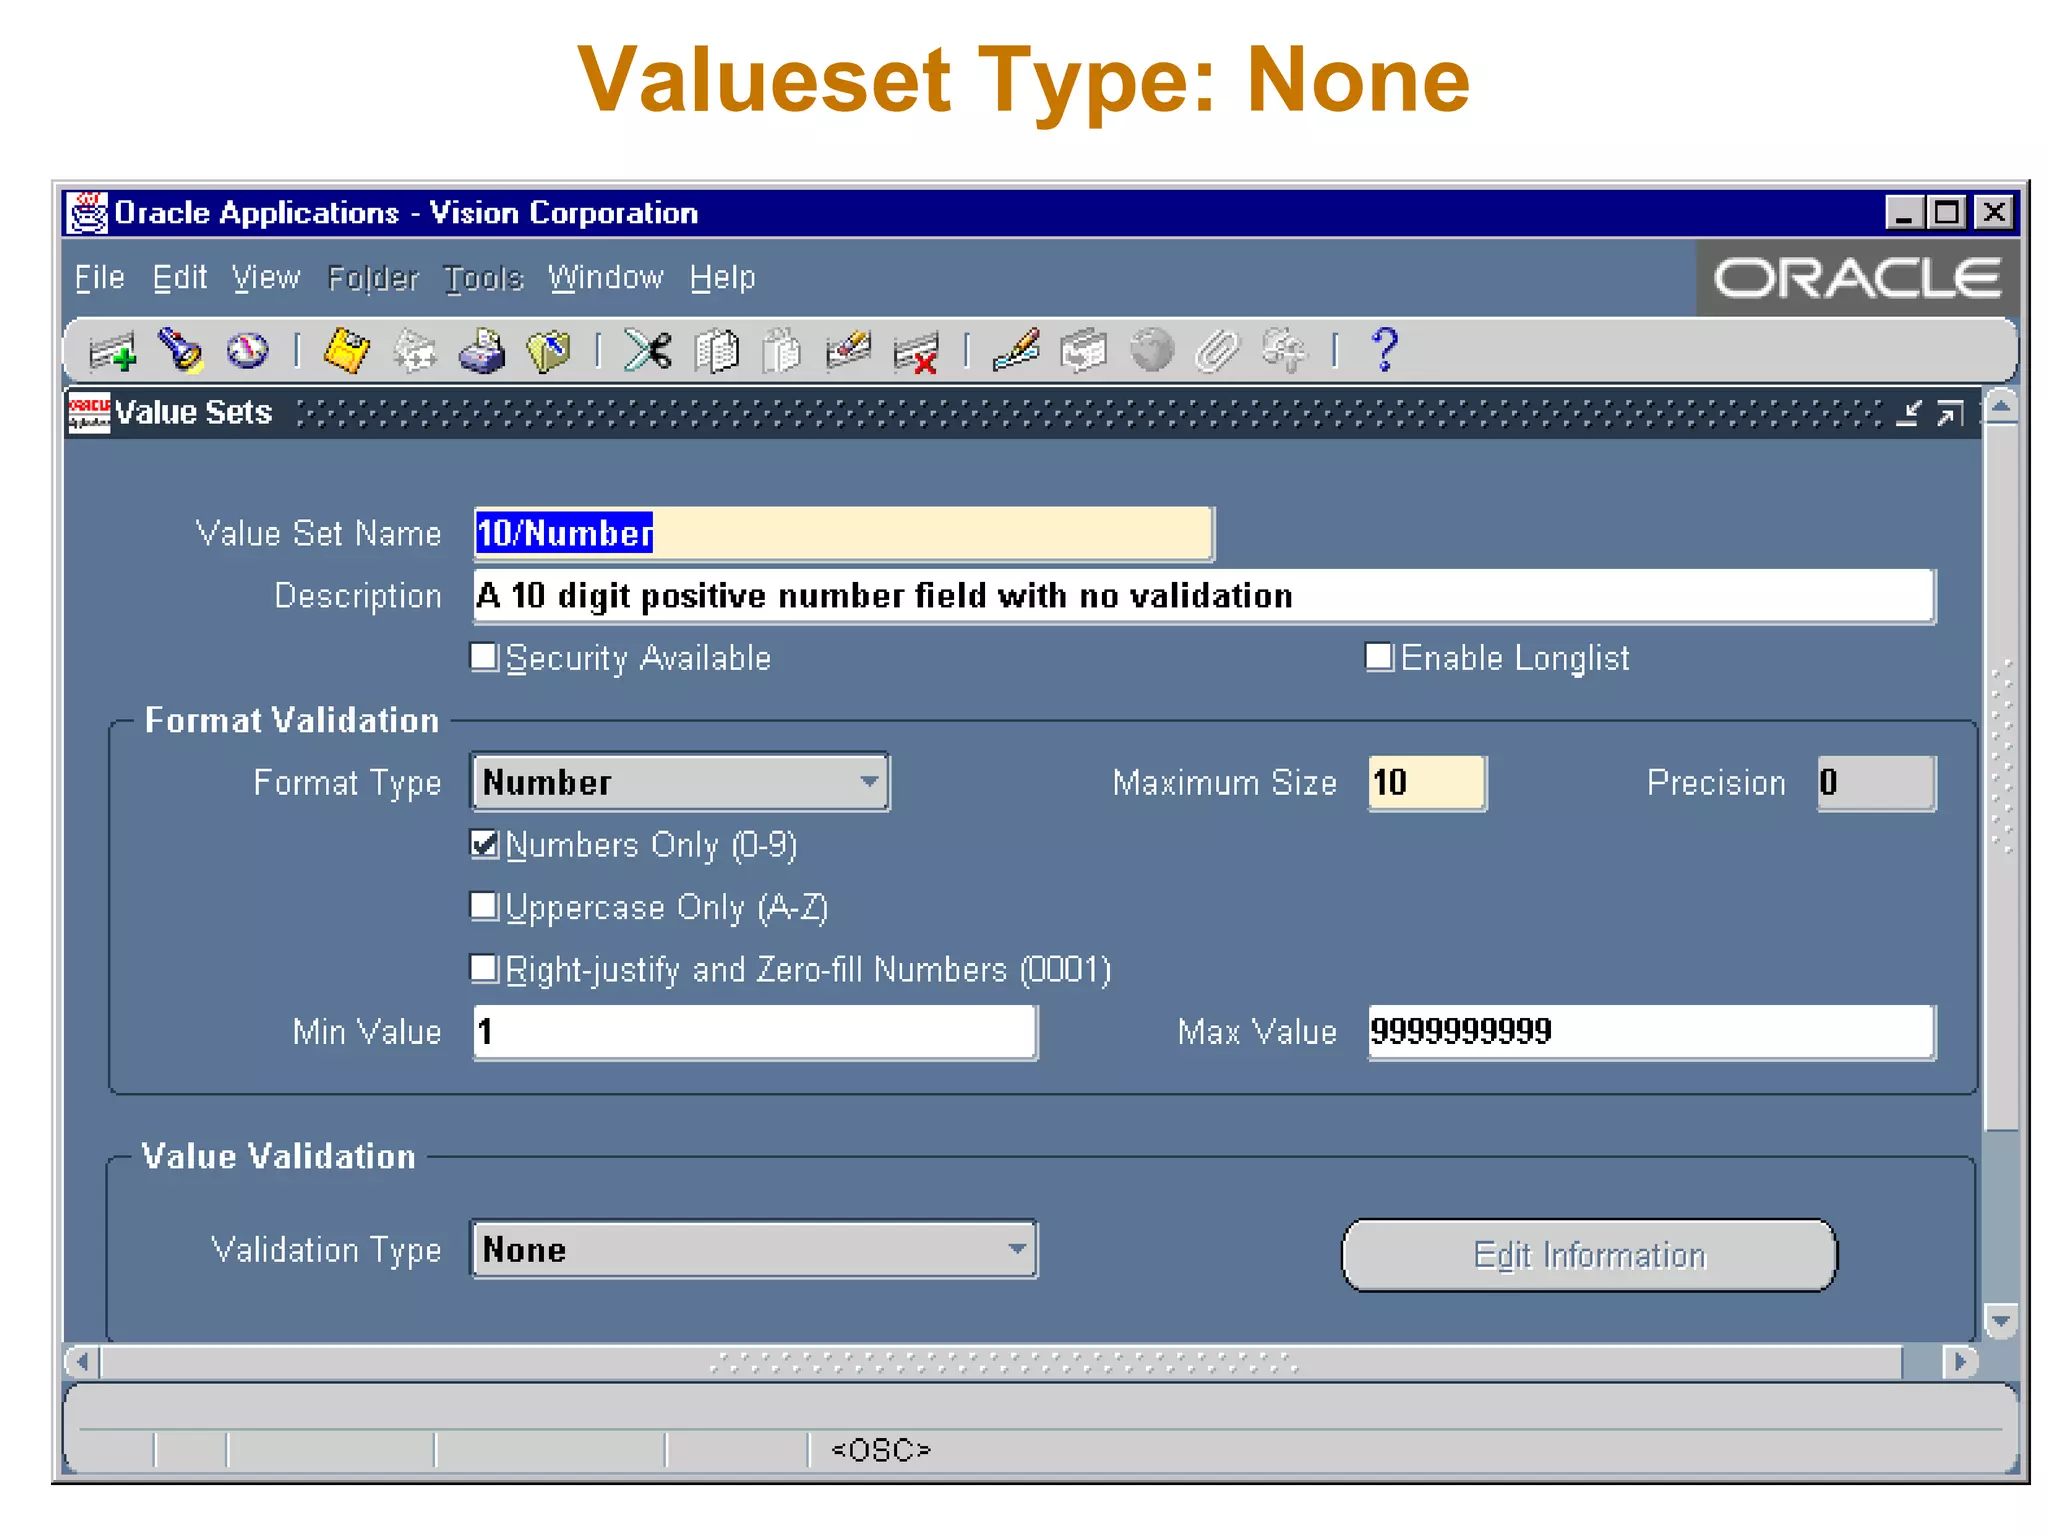
Task: Click the <OSC> status bar indicator
Action: click(x=881, y=1449)
